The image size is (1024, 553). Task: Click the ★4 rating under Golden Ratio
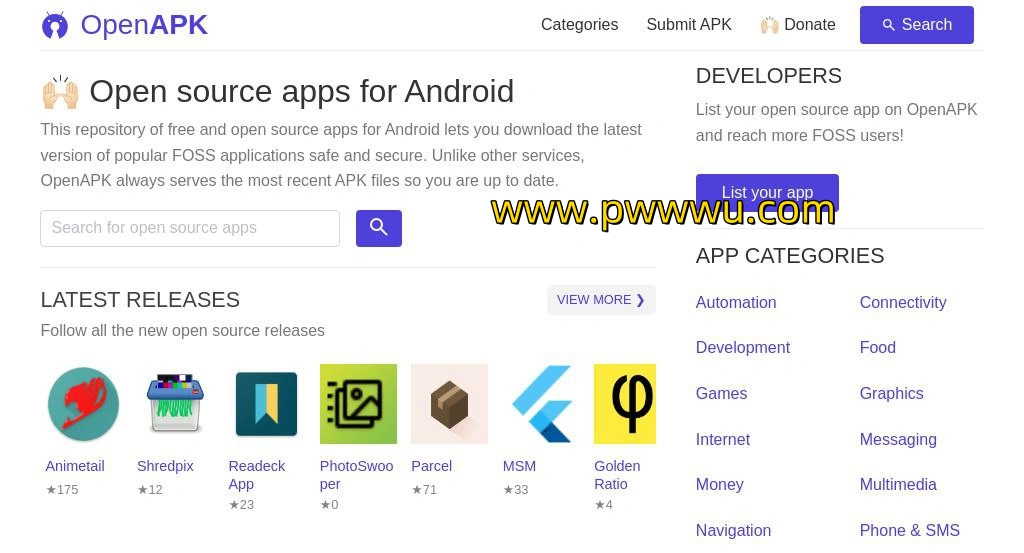point(603,505)
